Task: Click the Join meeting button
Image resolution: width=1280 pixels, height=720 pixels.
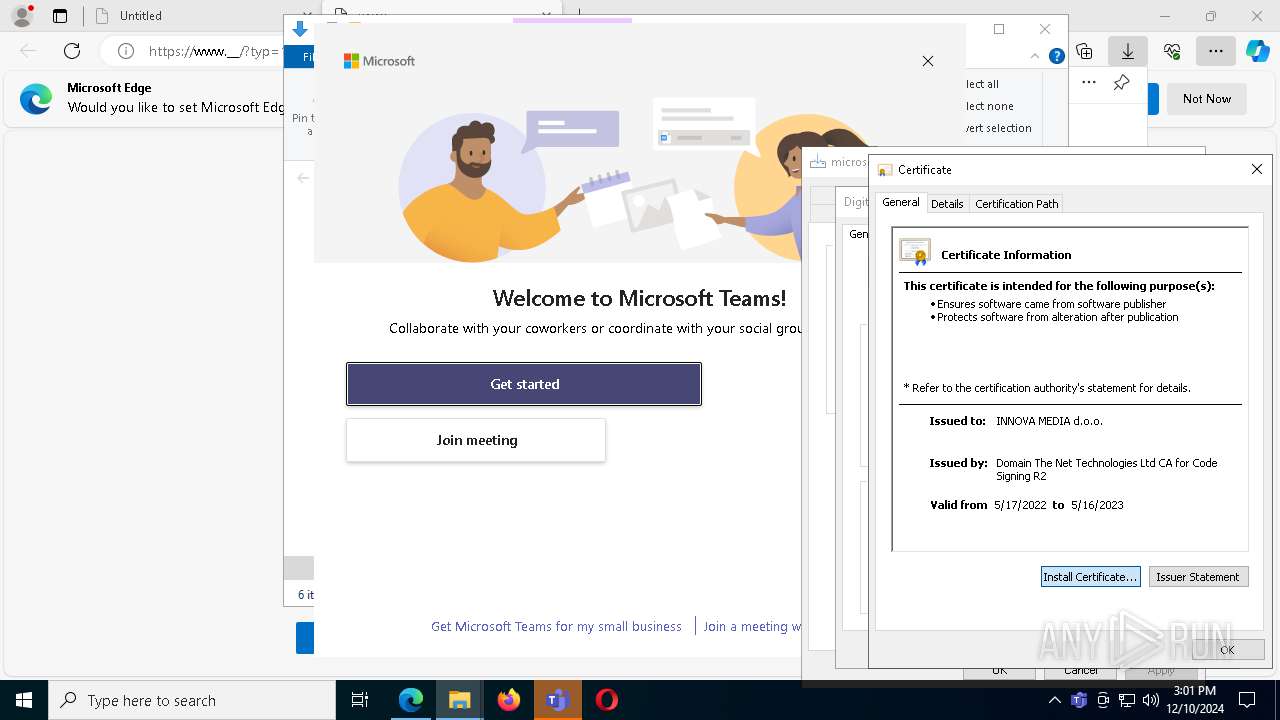Action: coord(476,440)
